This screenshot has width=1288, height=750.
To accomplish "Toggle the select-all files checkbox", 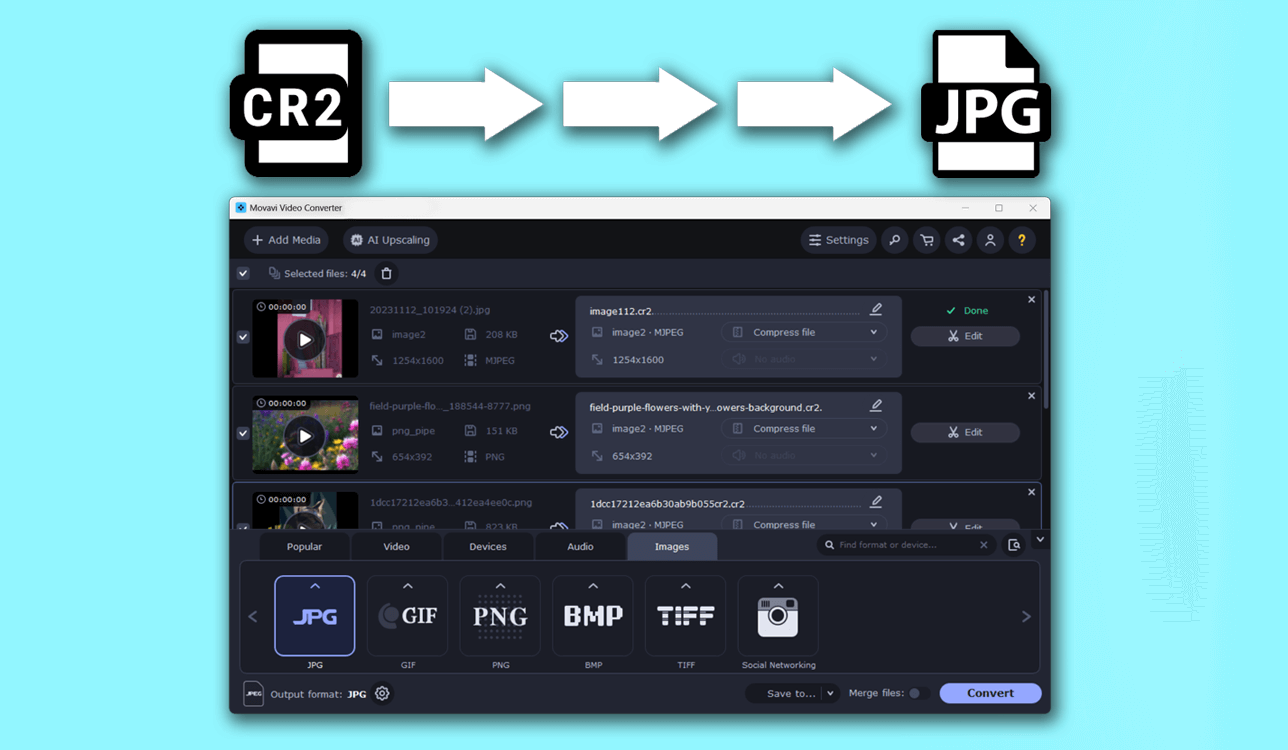I will click(243, 273).
